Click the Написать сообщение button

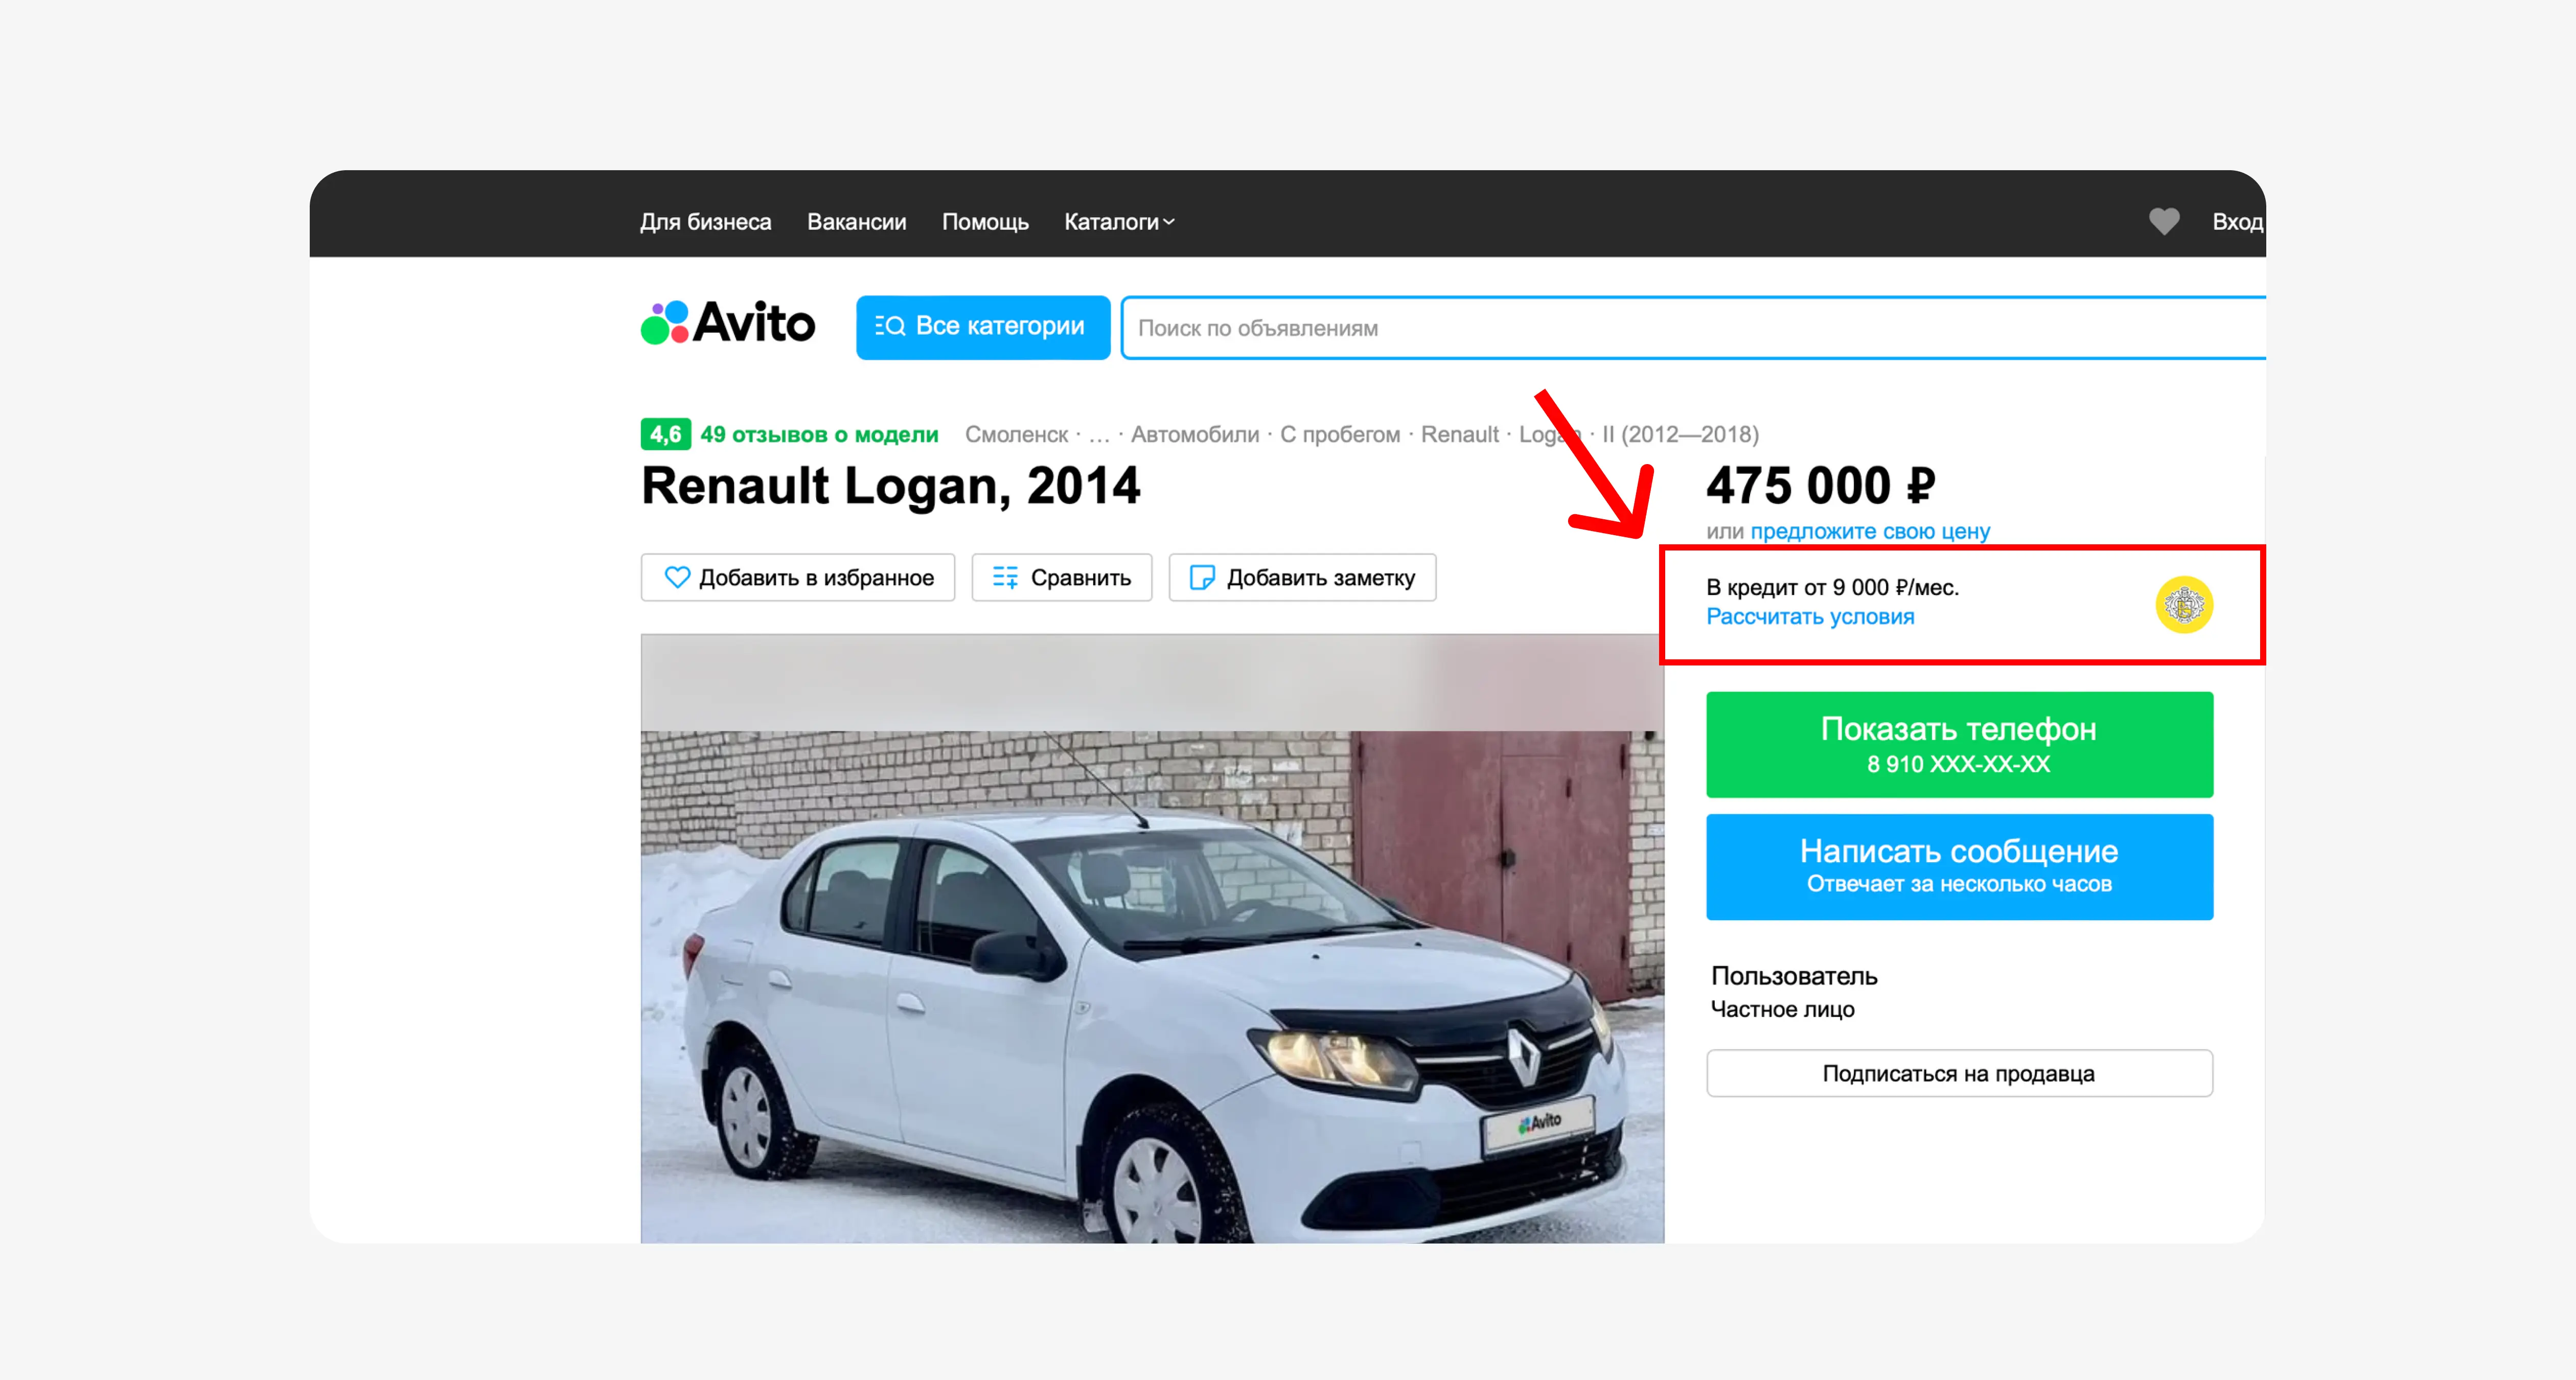point(1959,866)
